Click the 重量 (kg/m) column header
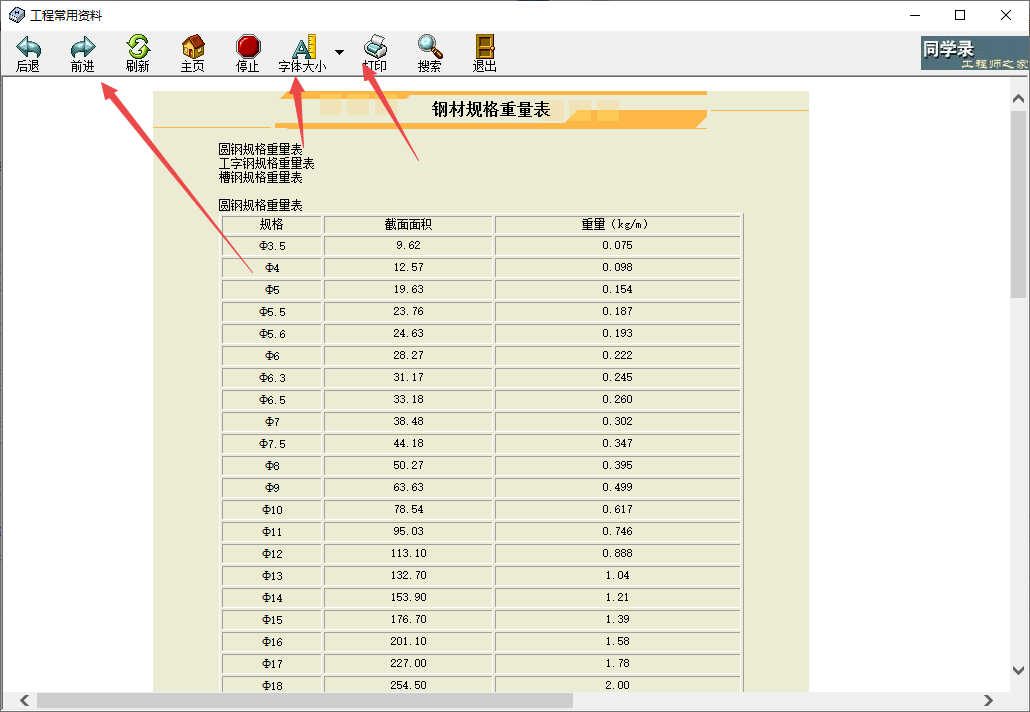The height and width of the screenshot is (712, 1030). click(x=617, y=224)
